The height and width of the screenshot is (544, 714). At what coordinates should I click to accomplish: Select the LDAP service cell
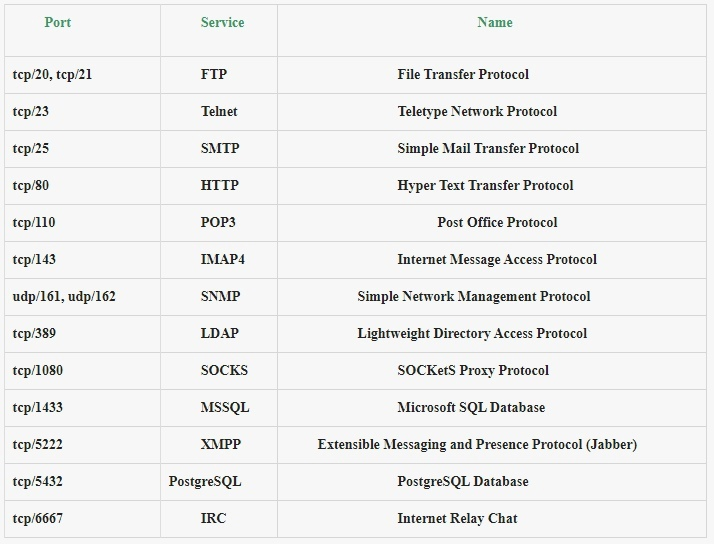click(x=219, y=333)
